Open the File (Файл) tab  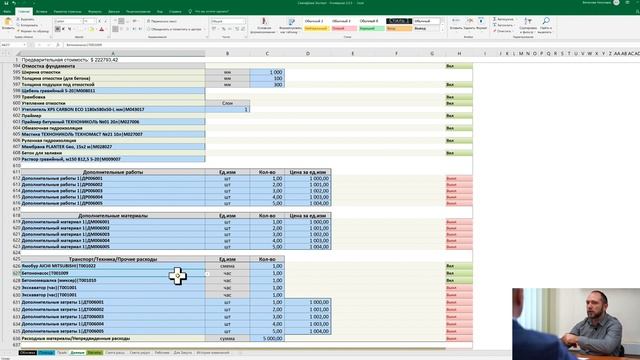pos(7,11)
